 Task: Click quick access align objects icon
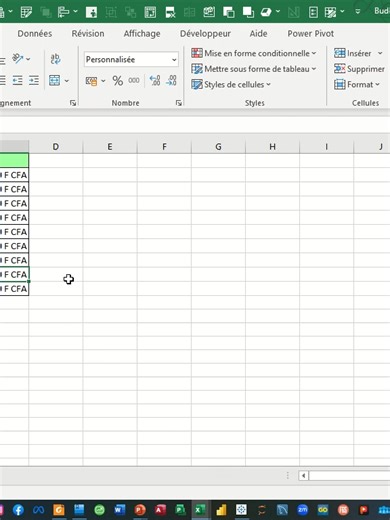click(63, 12)
